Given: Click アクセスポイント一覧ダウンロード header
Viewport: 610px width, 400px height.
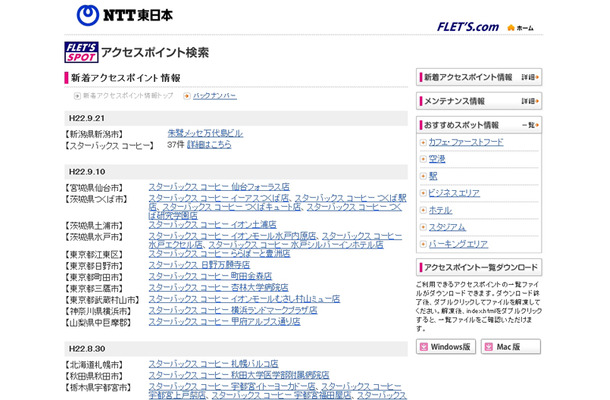Looking at the screenshot, I should pyautogui.click(x=479, y=267).
